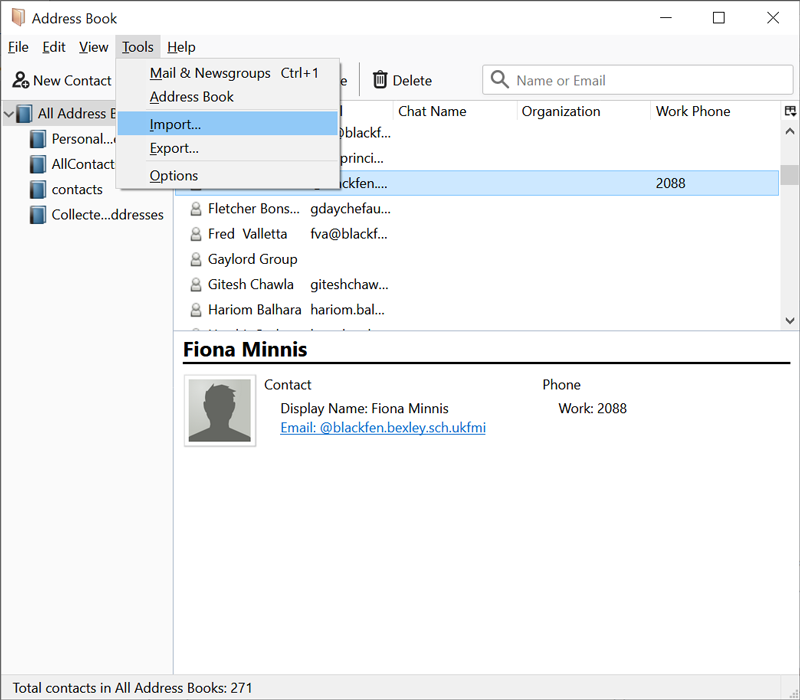Open the column picker icon
The image size is (800, 700).
pos(790,111)
